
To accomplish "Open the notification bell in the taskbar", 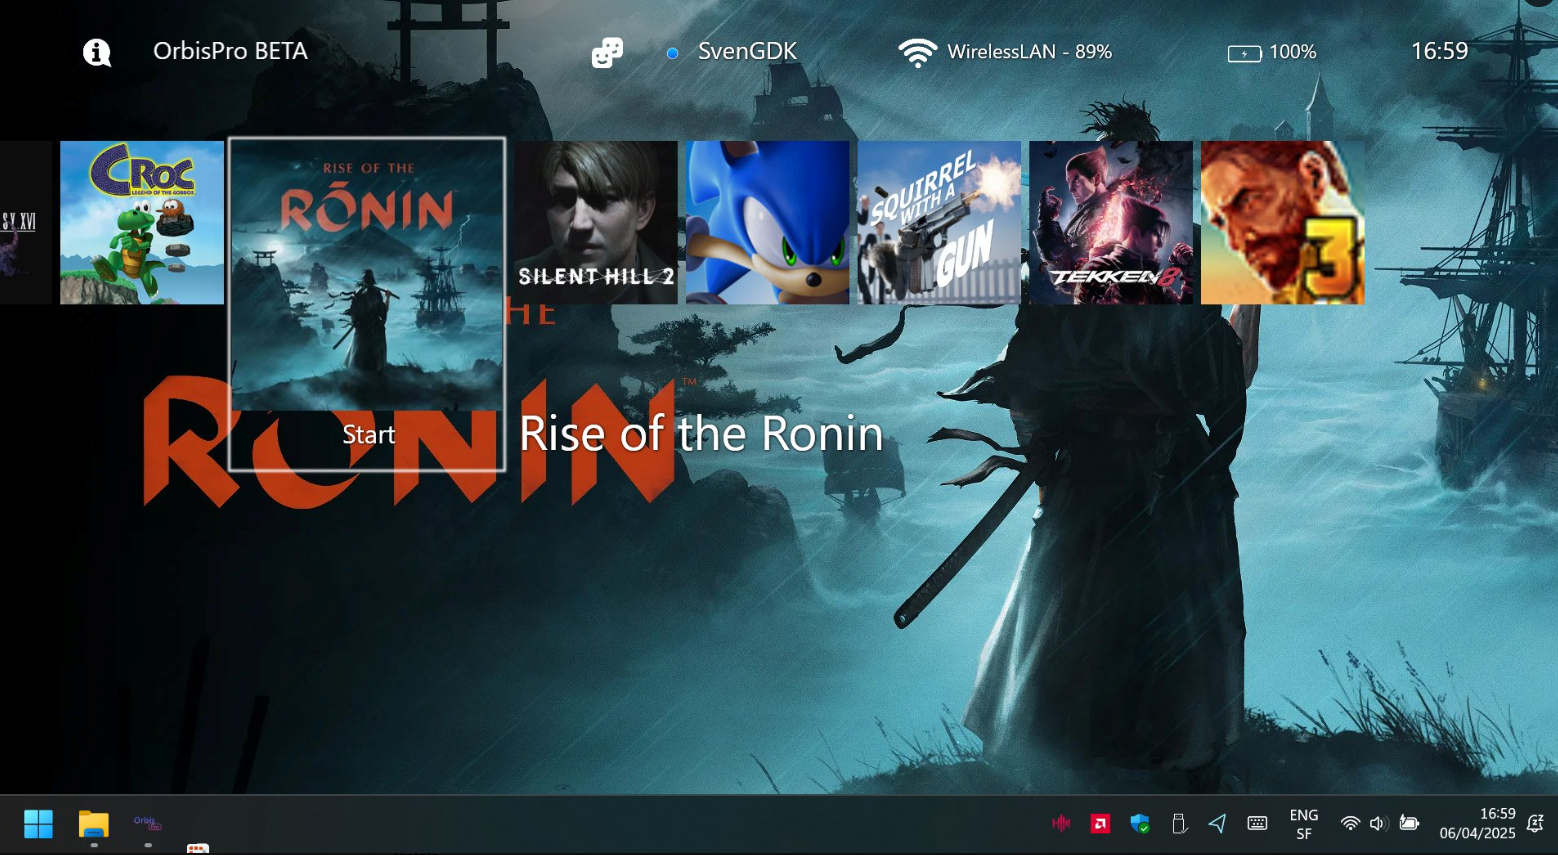I will click(1535, 824).
